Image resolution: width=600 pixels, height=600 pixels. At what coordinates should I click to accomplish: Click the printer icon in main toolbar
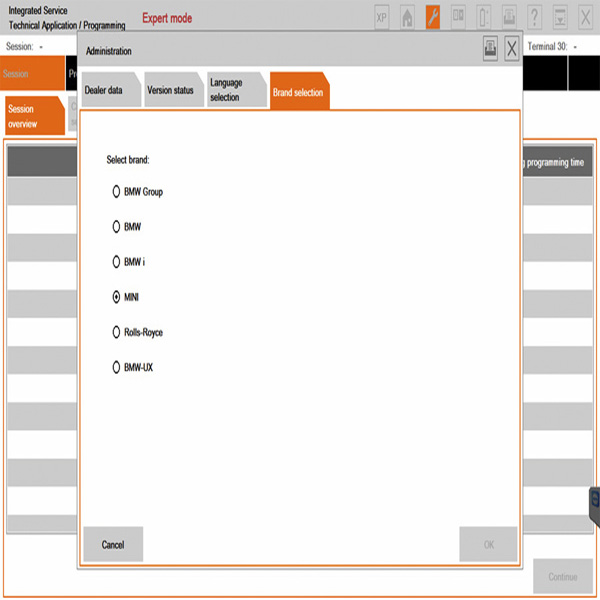[x=510, y=17]
